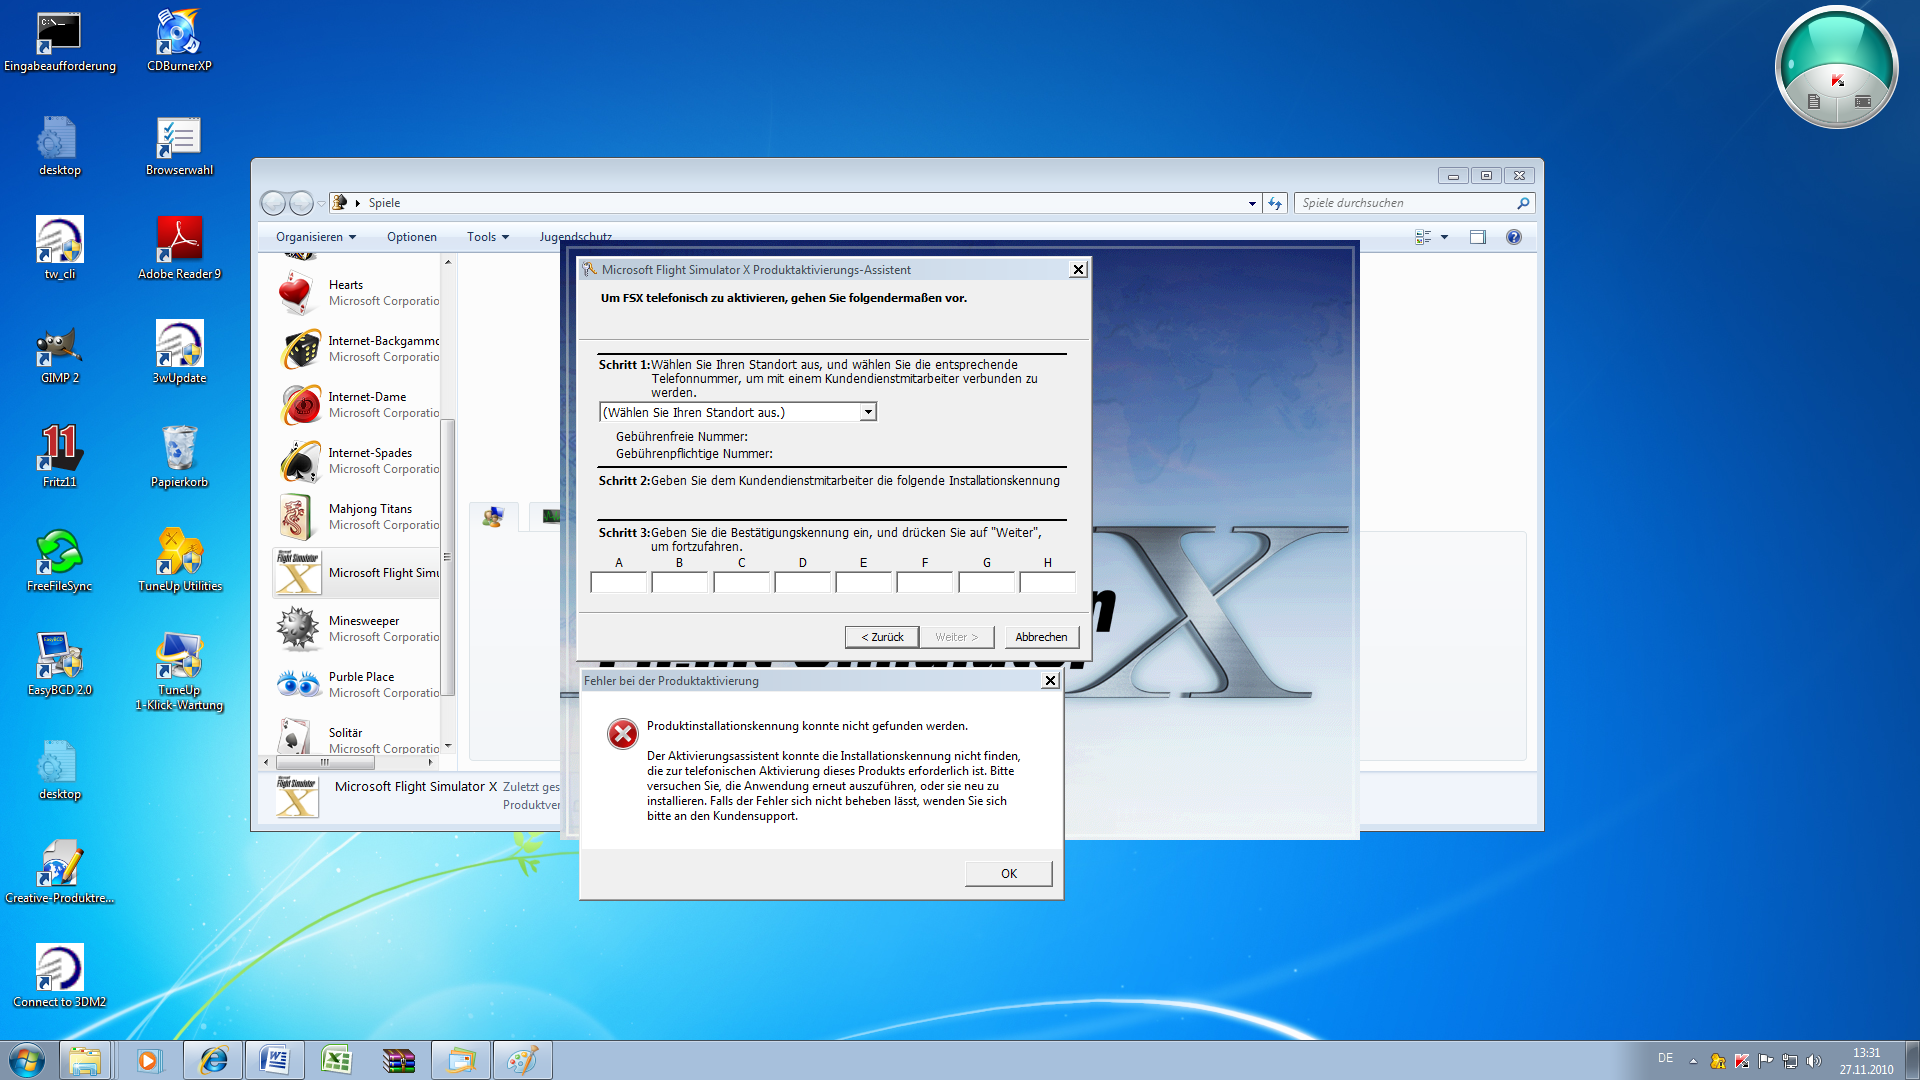Open Jugendschutz in Spiele toolbar
This screenshot has width=1920, height=1080.
point(575,237)
